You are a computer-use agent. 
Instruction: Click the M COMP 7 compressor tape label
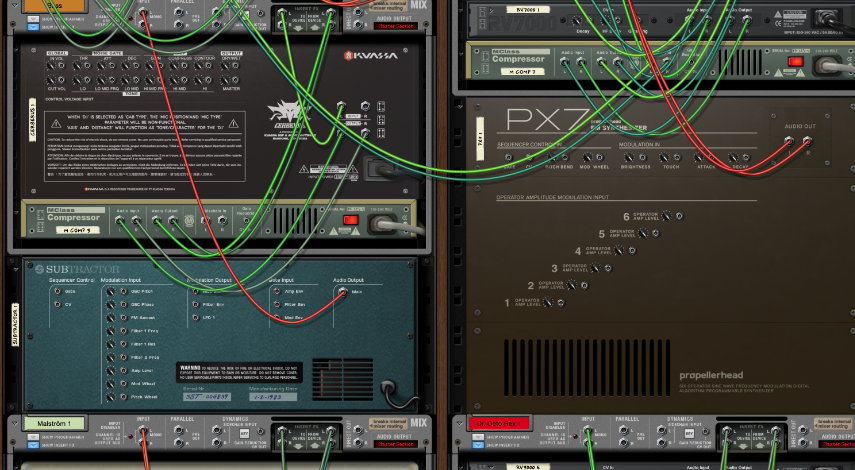coord(522,71)
